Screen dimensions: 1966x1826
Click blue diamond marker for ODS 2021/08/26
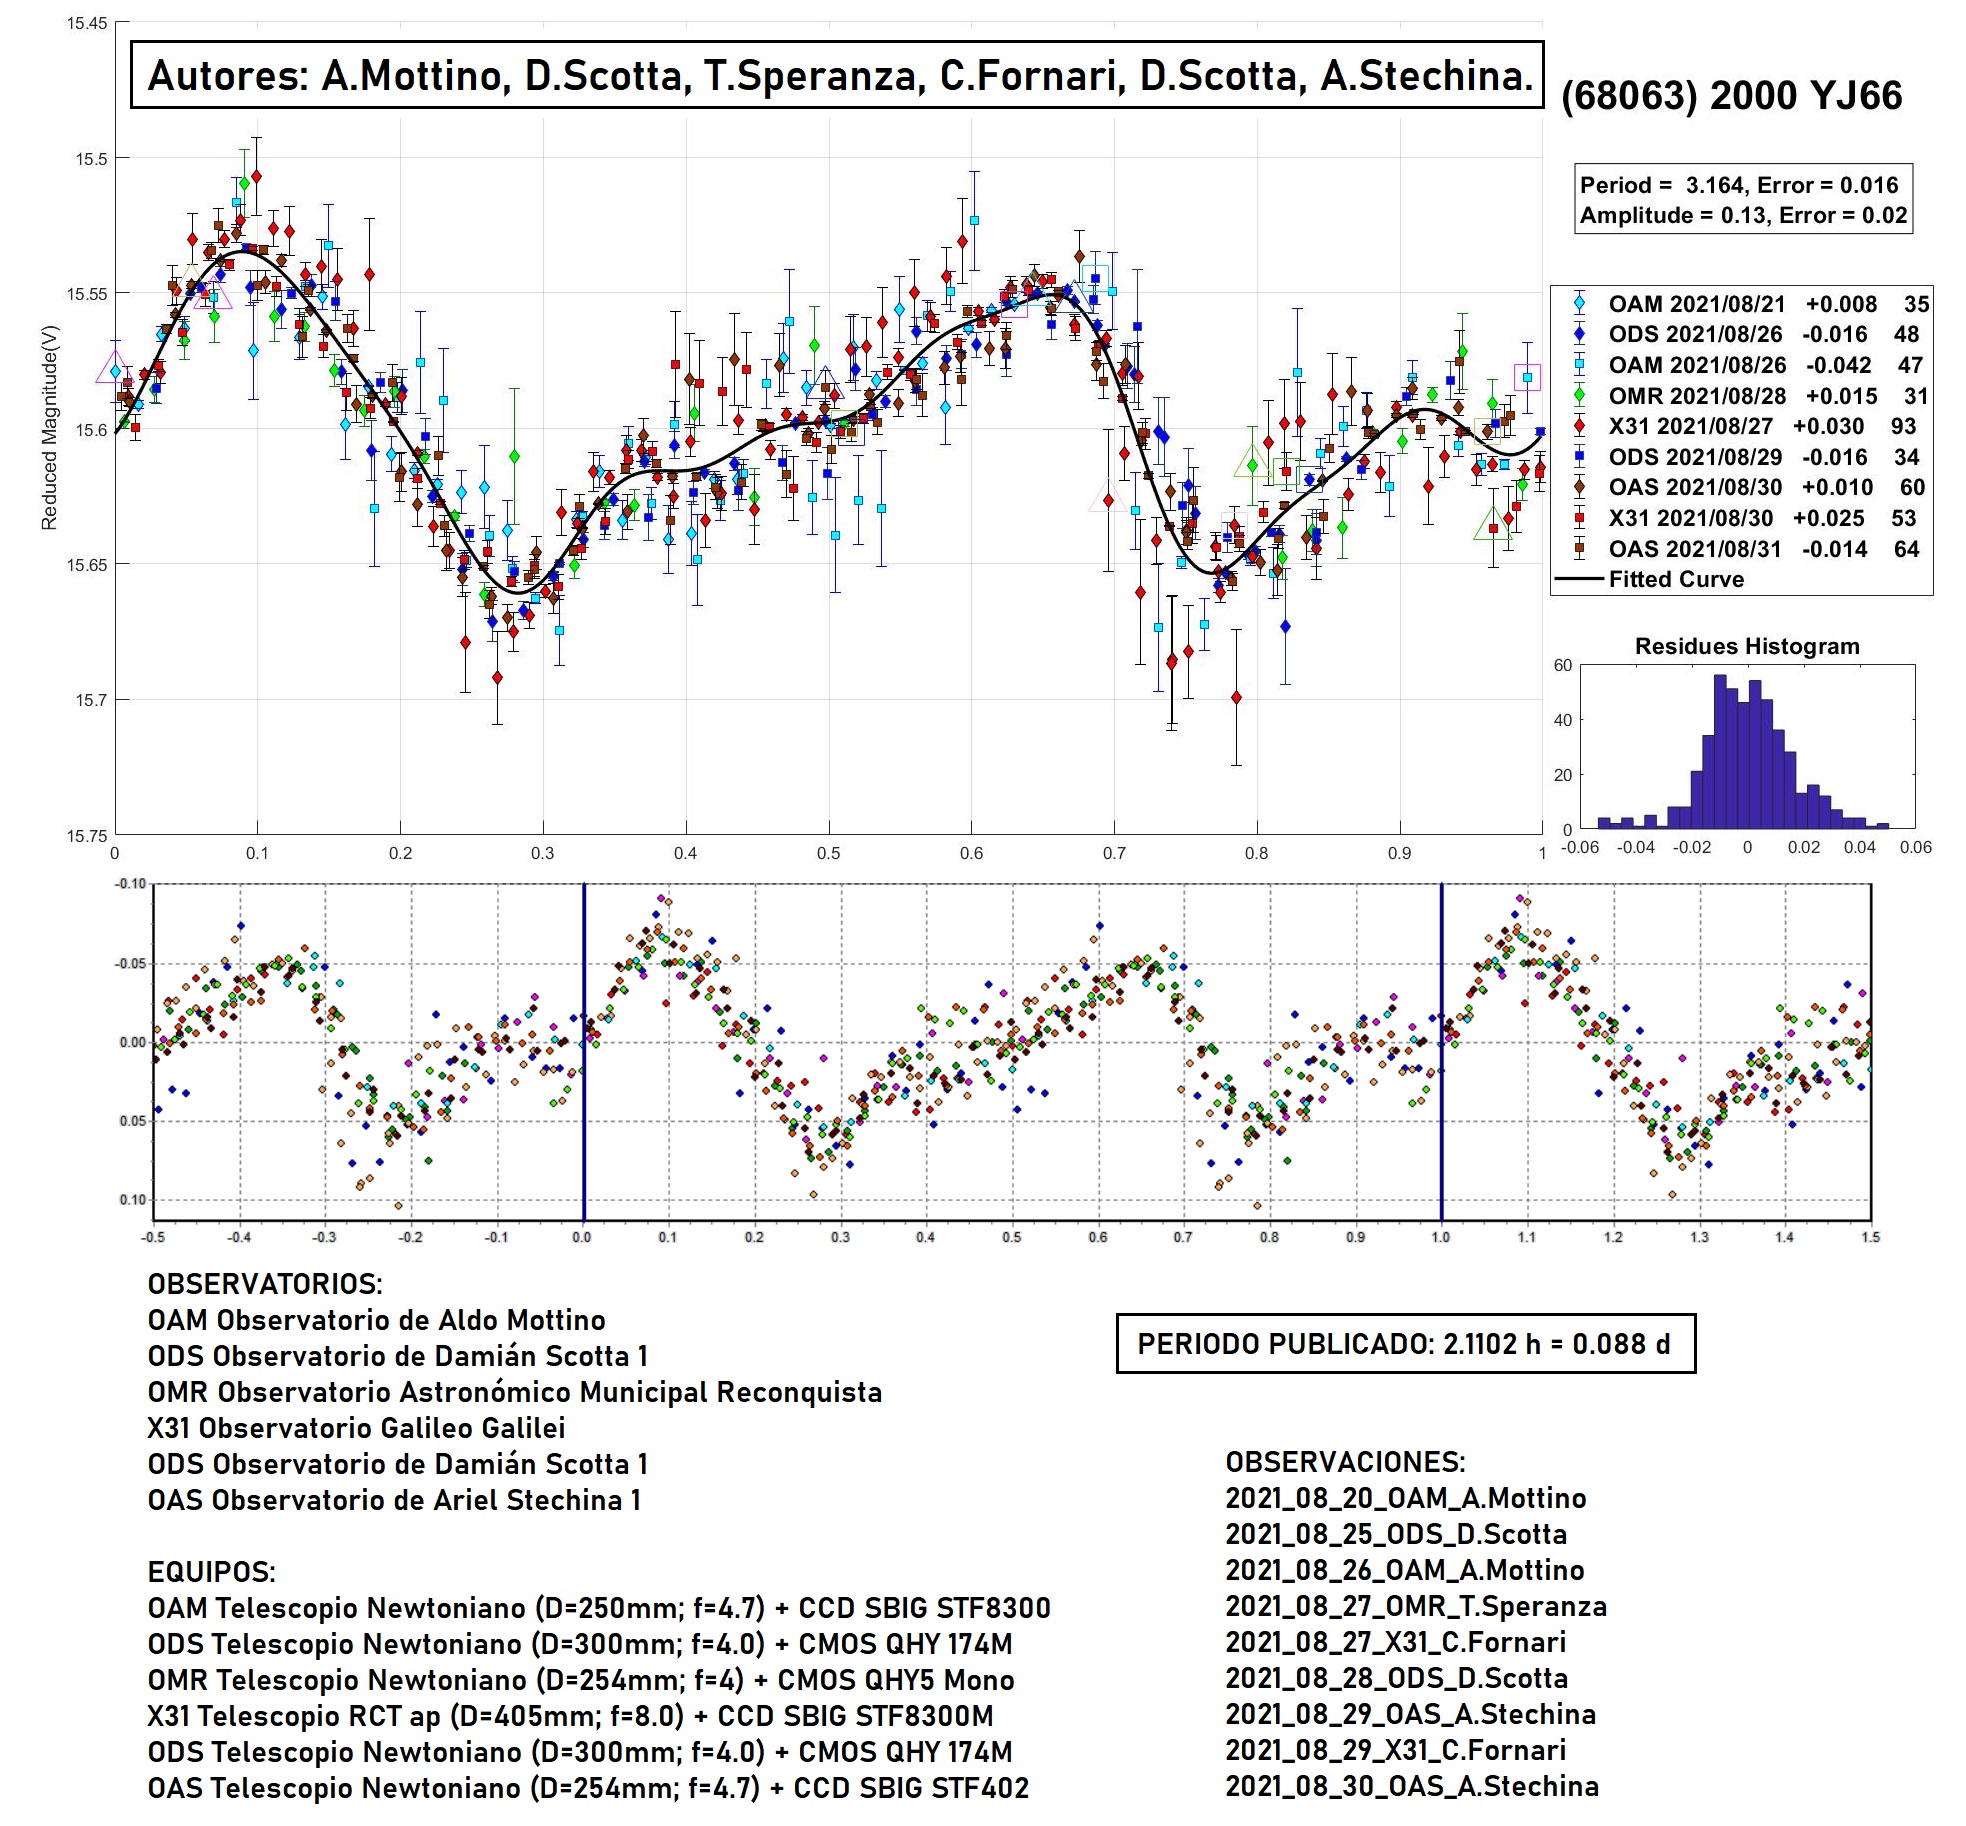[x=1579, y=334]
